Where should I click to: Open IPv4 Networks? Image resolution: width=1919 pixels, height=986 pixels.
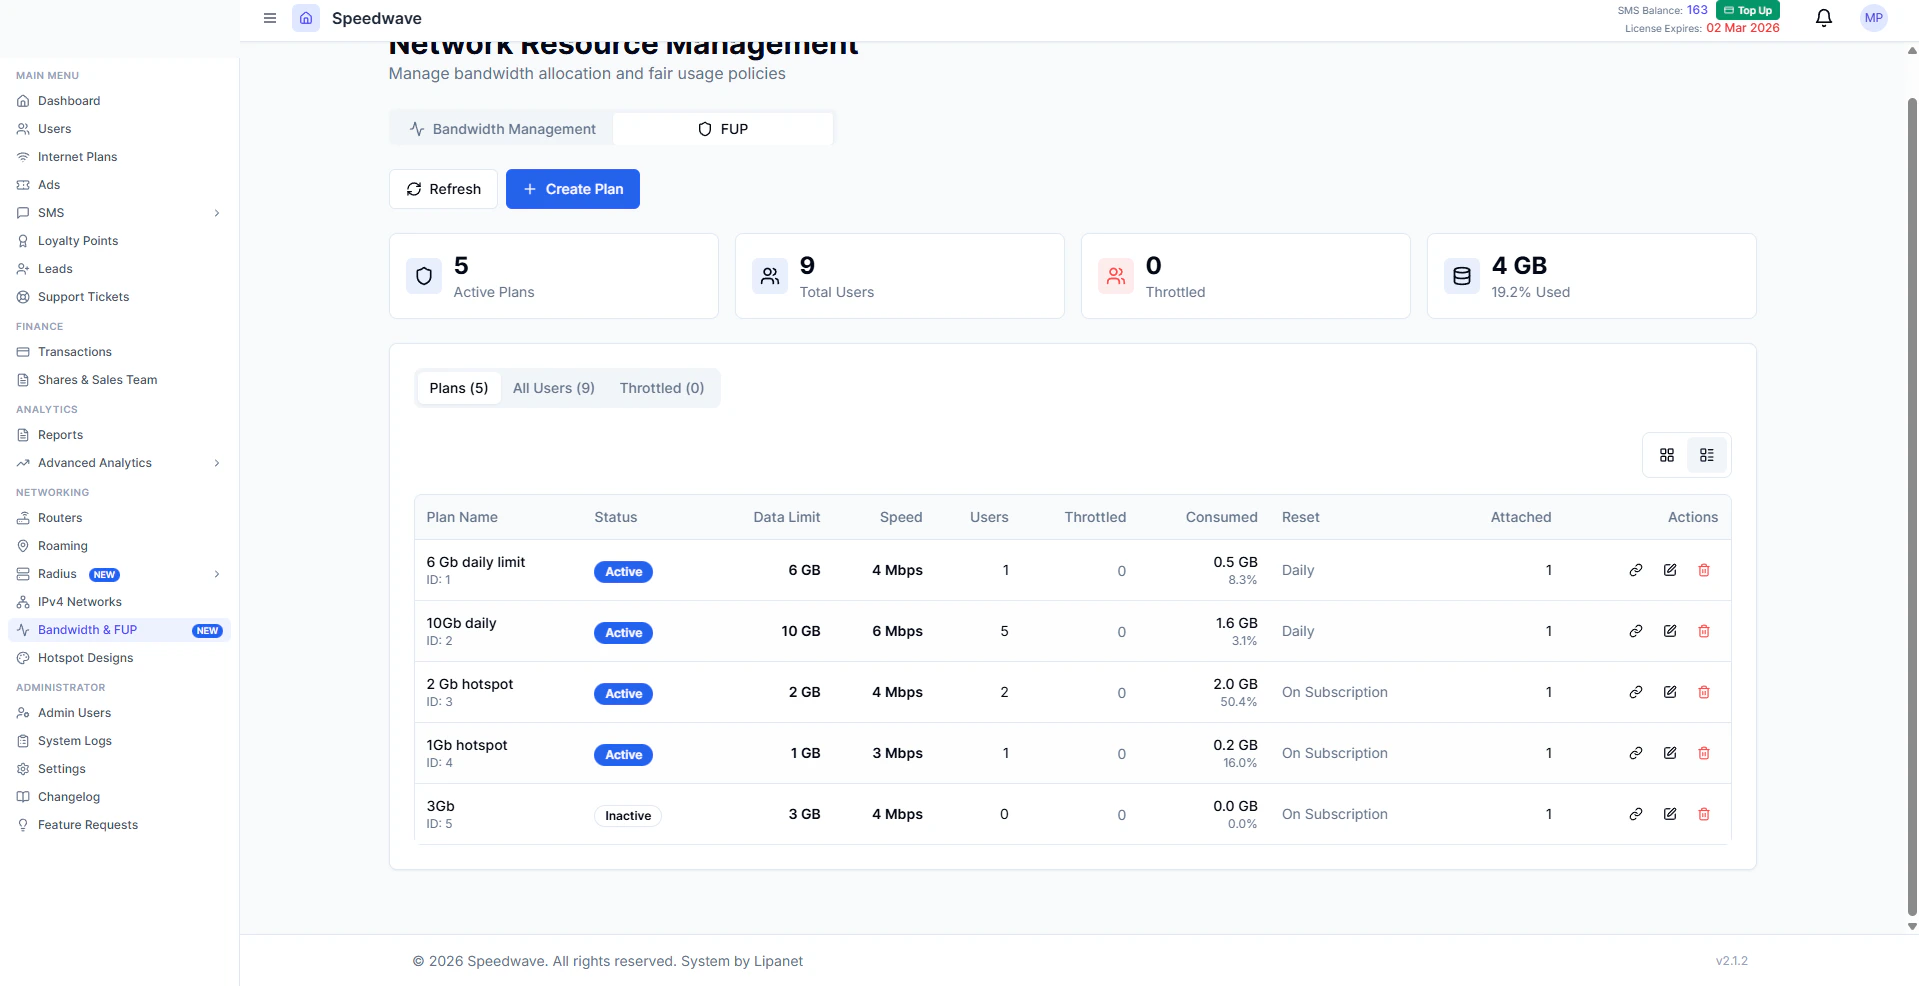pos(120,602)
